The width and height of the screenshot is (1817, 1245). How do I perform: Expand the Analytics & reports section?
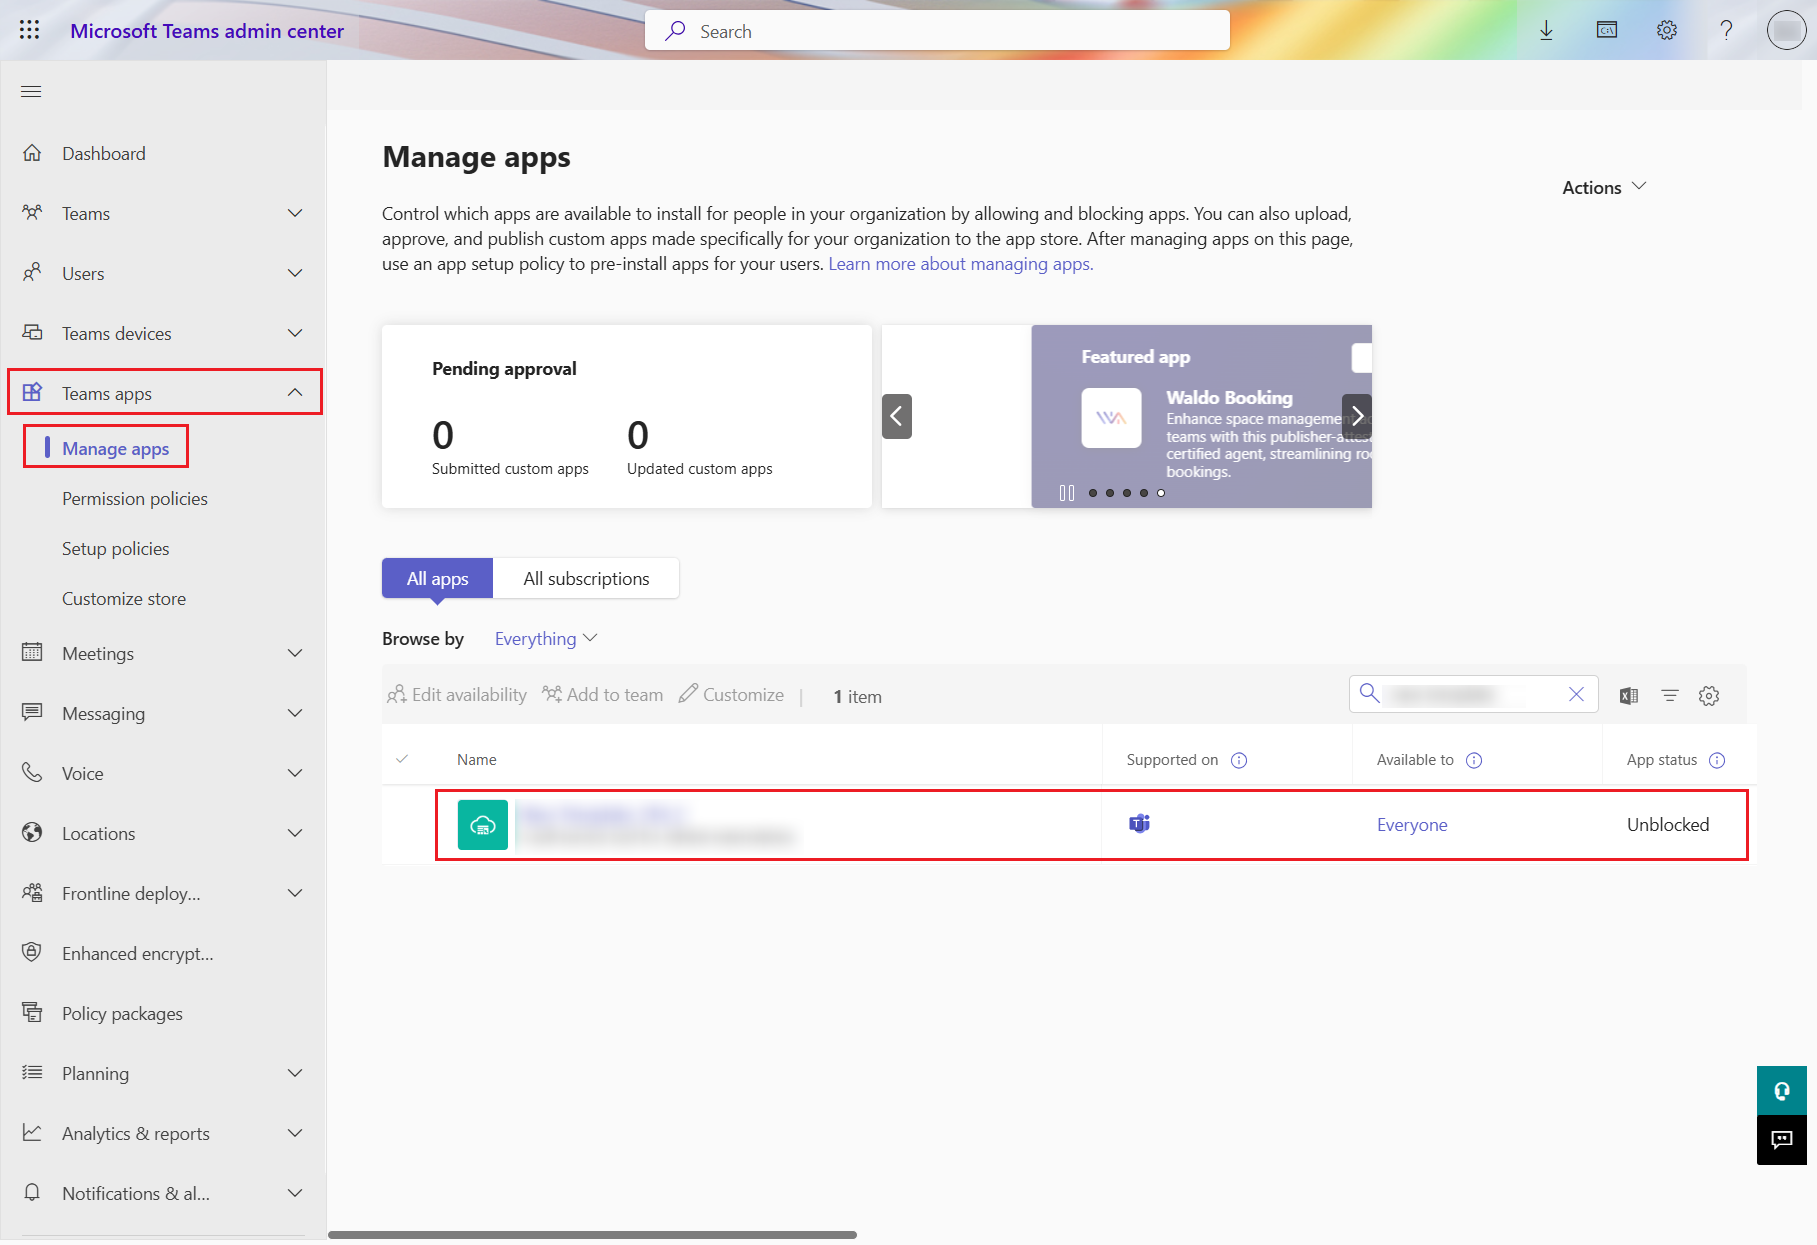pos(294,1133)
